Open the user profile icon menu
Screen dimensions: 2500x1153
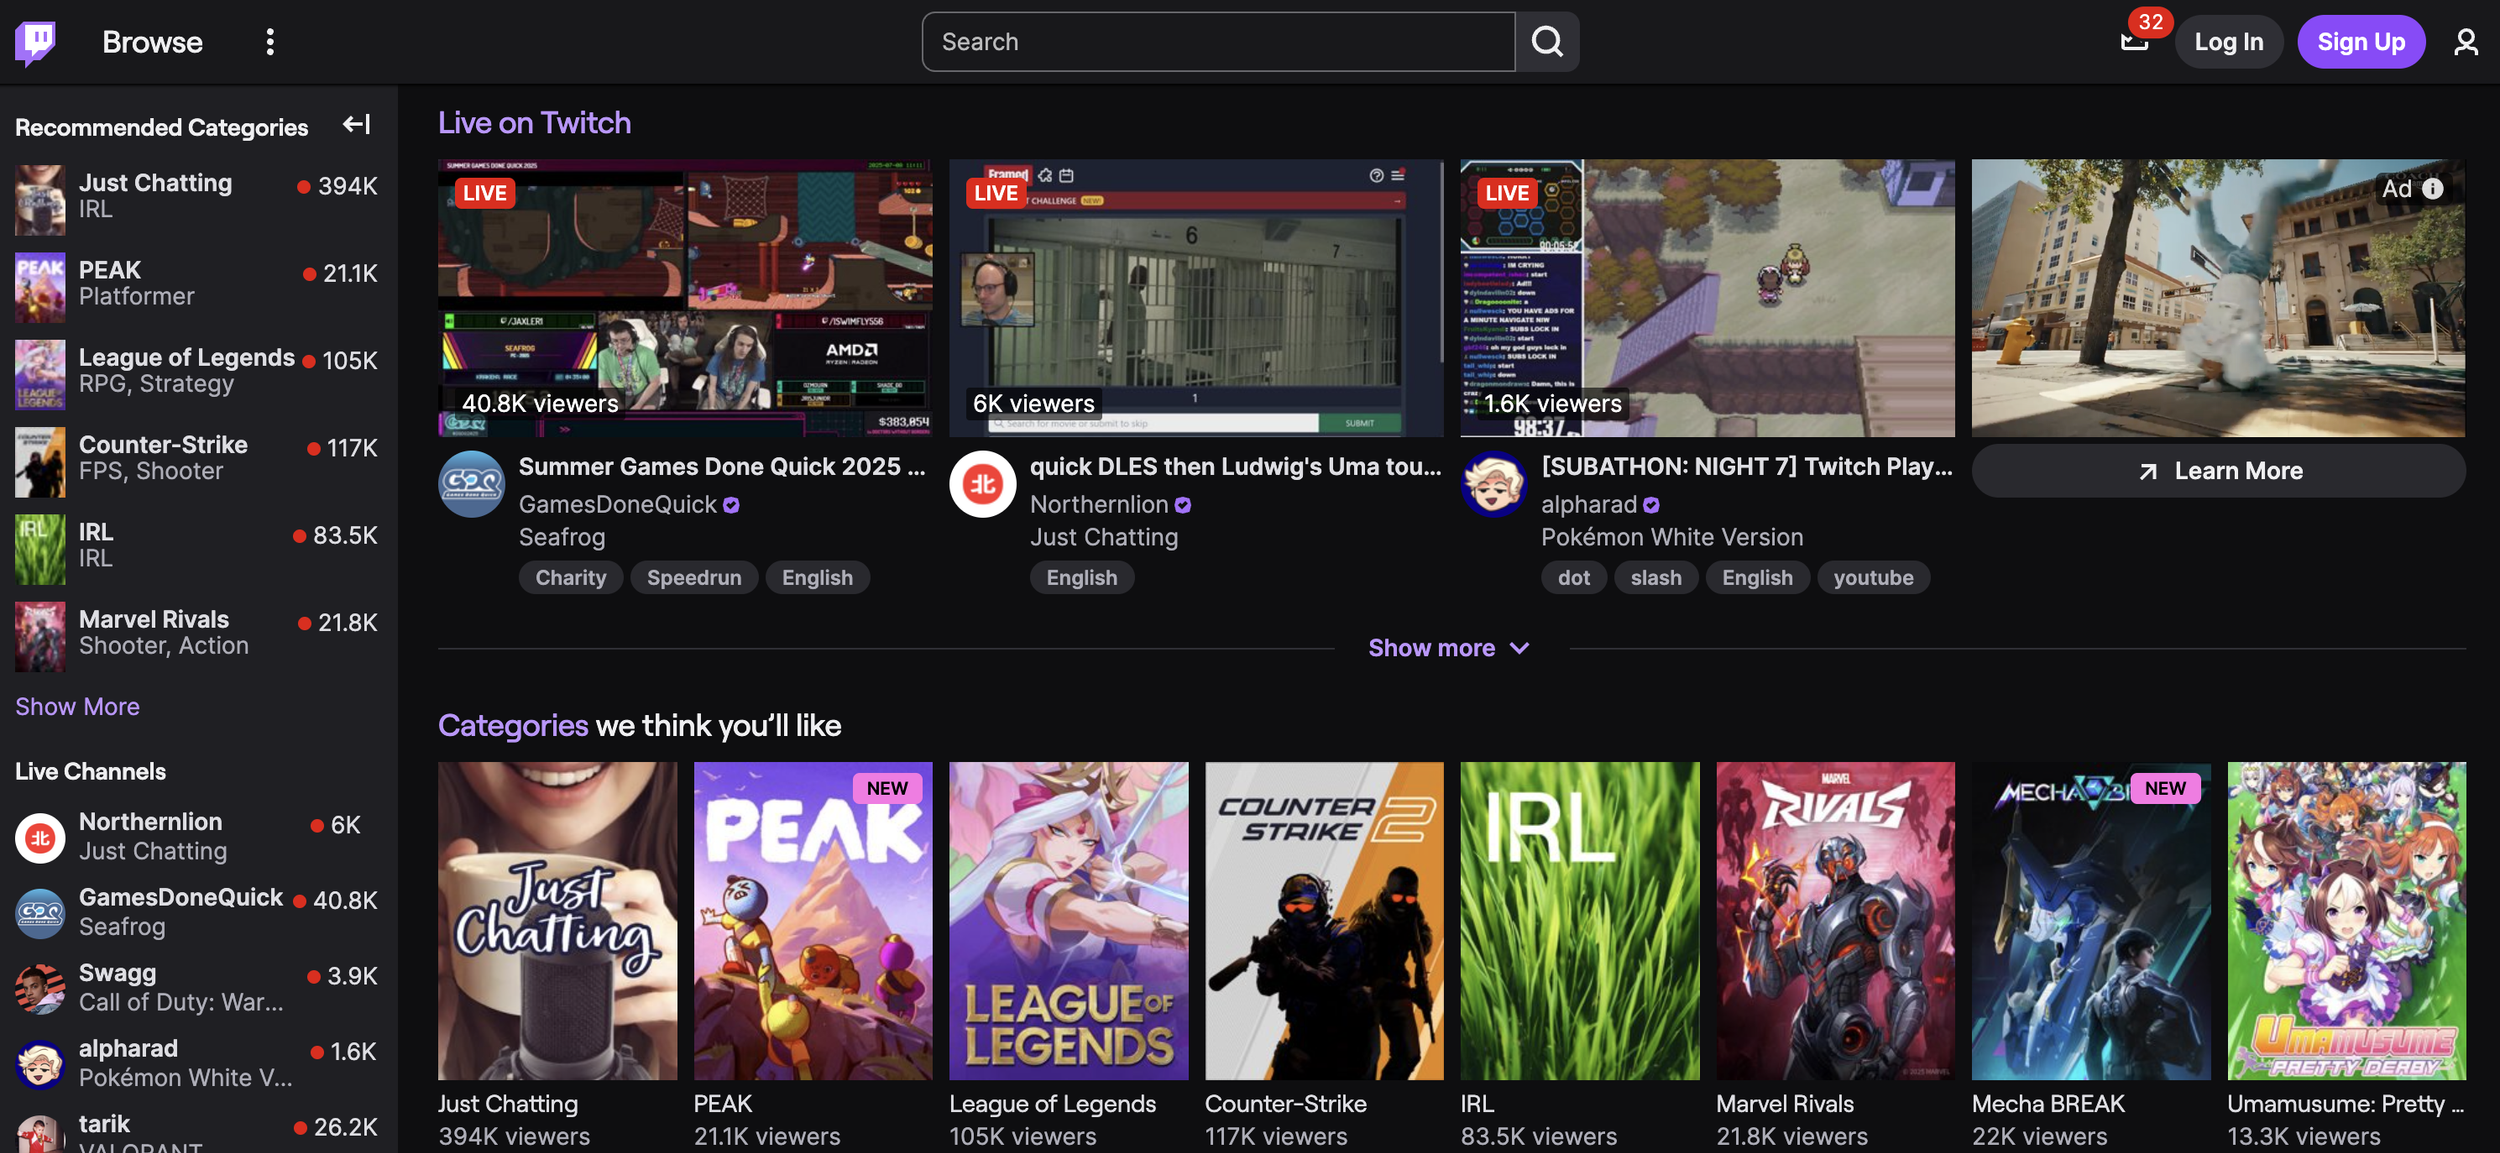[2465, 42]
